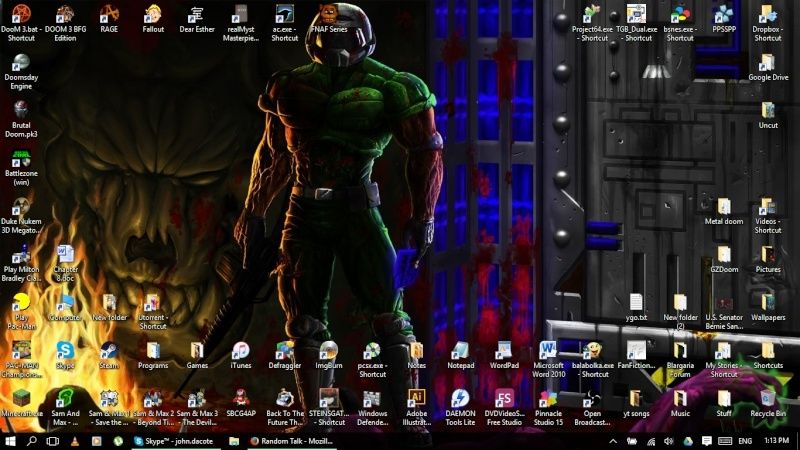800x450 pixels.
Task: Switch to Skype window on taskbar
Action: pyautogui.click(x=176, y=441)
